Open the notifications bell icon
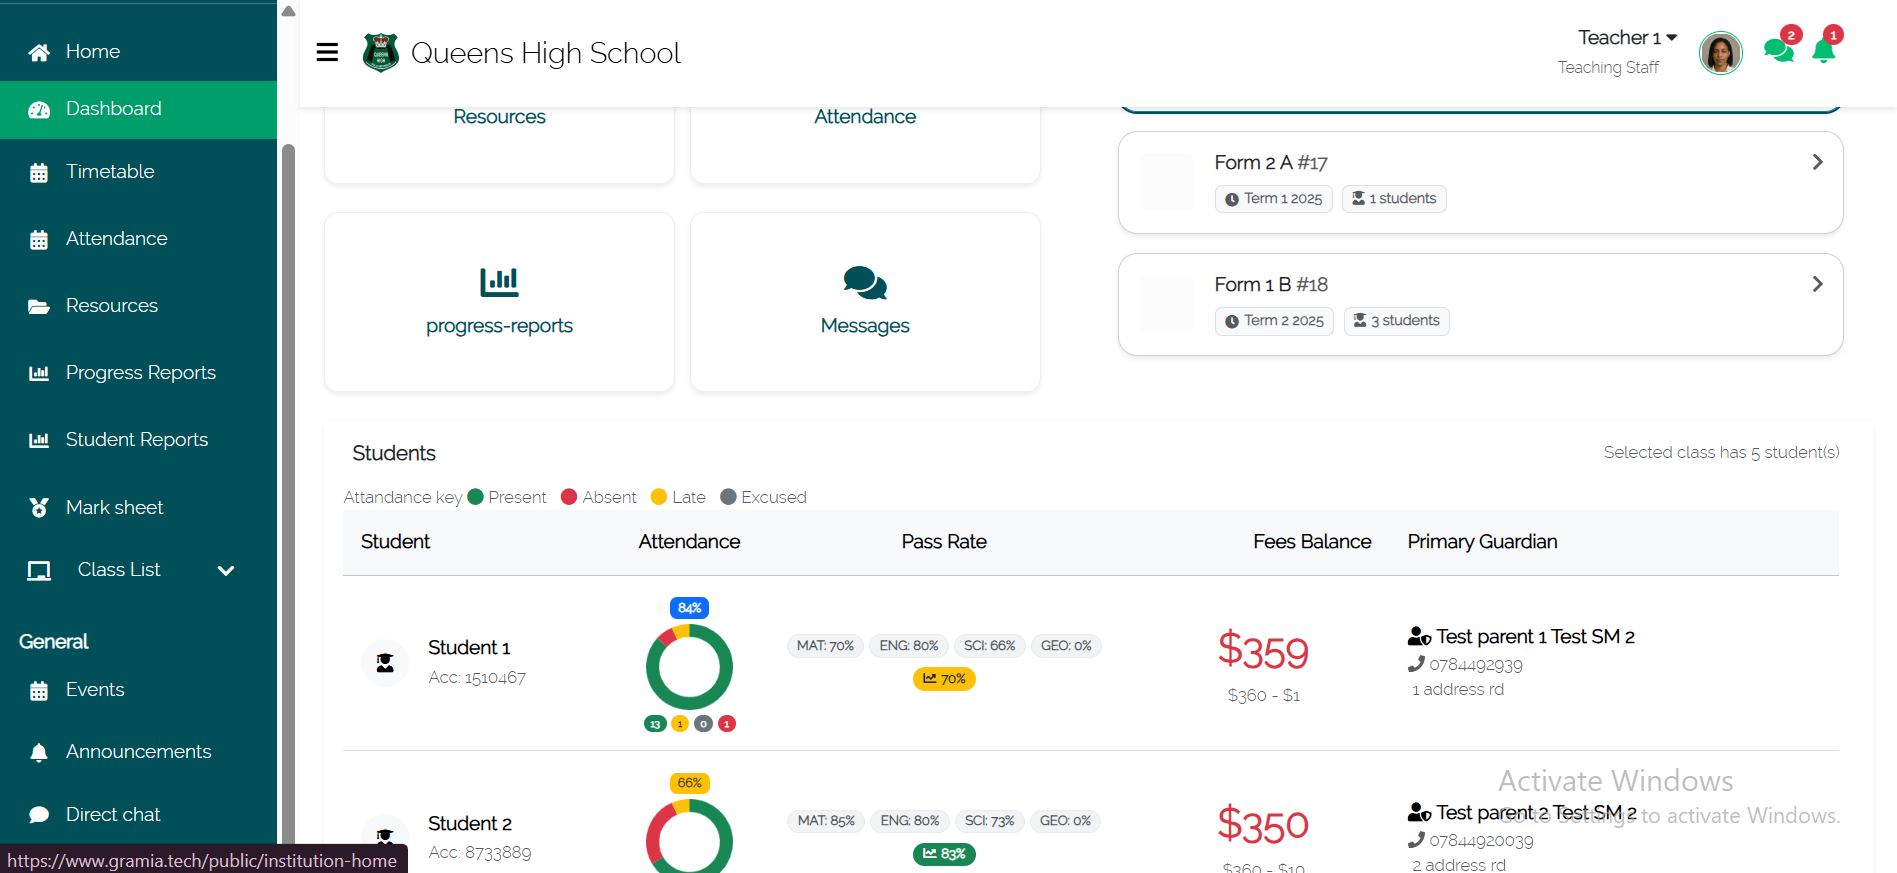The height and width of the screenshot is (873, 1897). tap(1823, 51)
